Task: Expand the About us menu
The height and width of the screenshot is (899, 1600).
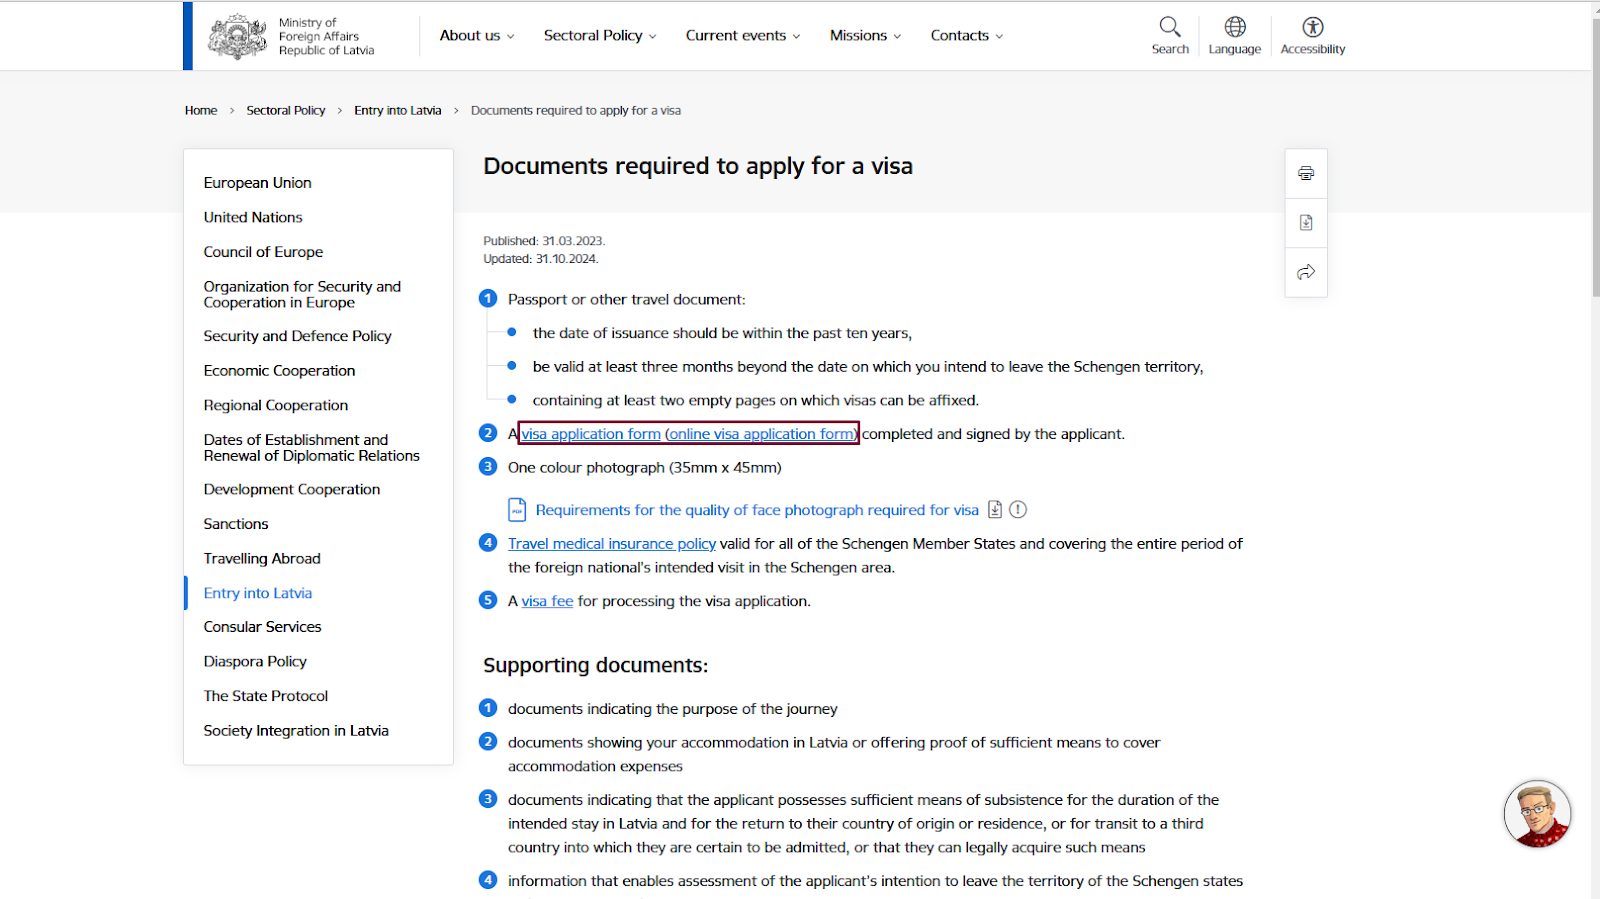Action: (x=477, y=35)
